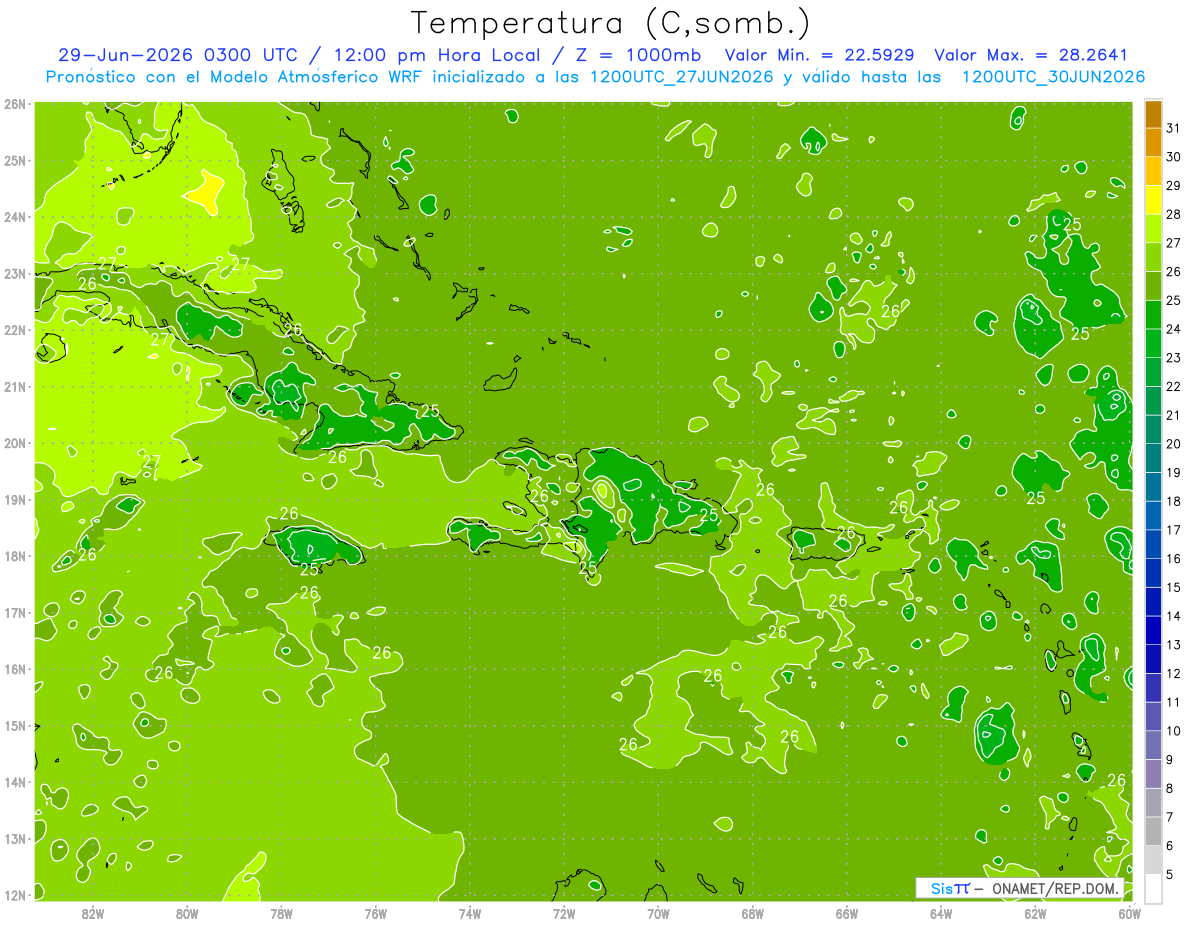Click the '70W' longitude axis label
The height and width of the screenshot is (927, 1200).
(x=658, y=913)
